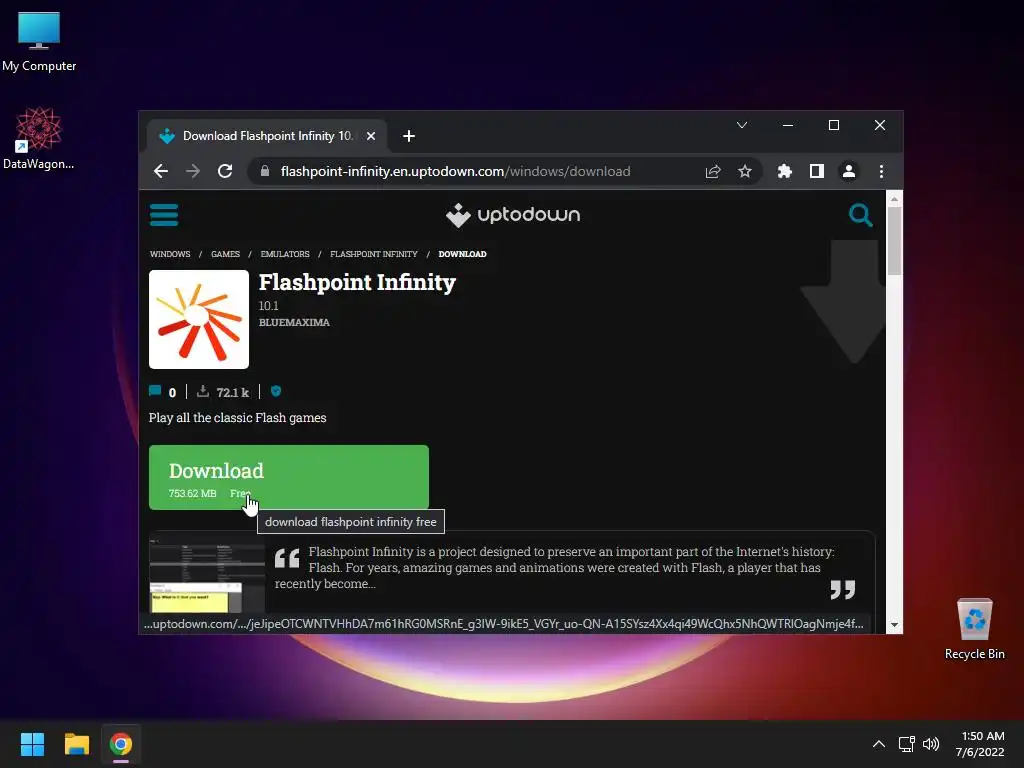Click the Flashpoint Infinity app icon

pyautogui.click(x=199, y=319)
